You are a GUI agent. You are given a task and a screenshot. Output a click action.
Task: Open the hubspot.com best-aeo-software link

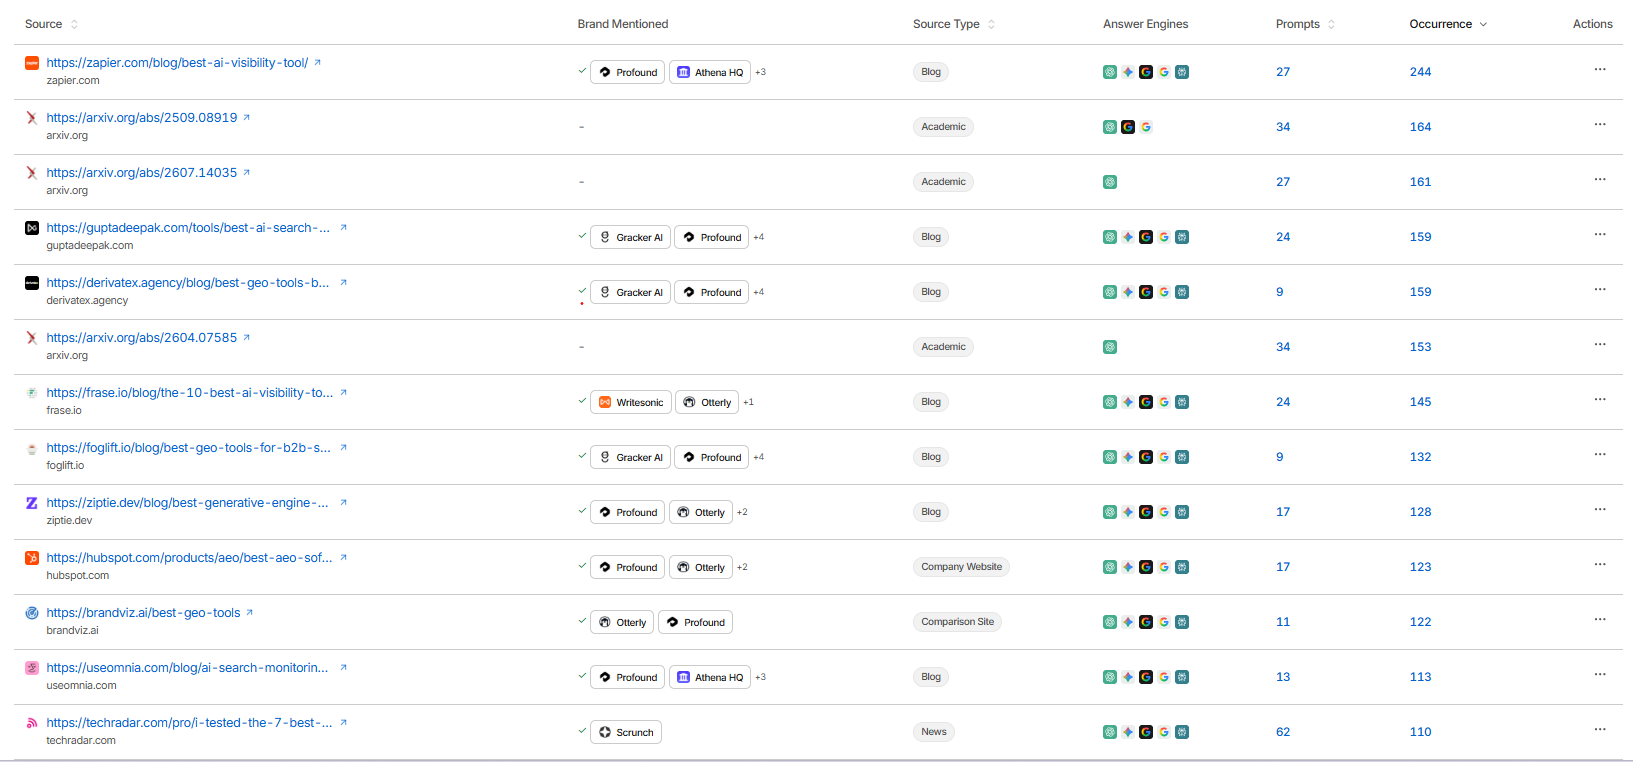pos(189,557)
